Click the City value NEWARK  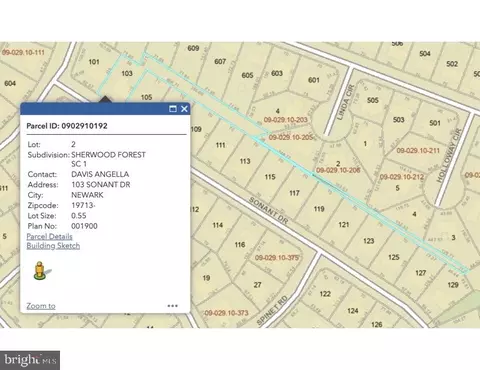coord(87,195)
